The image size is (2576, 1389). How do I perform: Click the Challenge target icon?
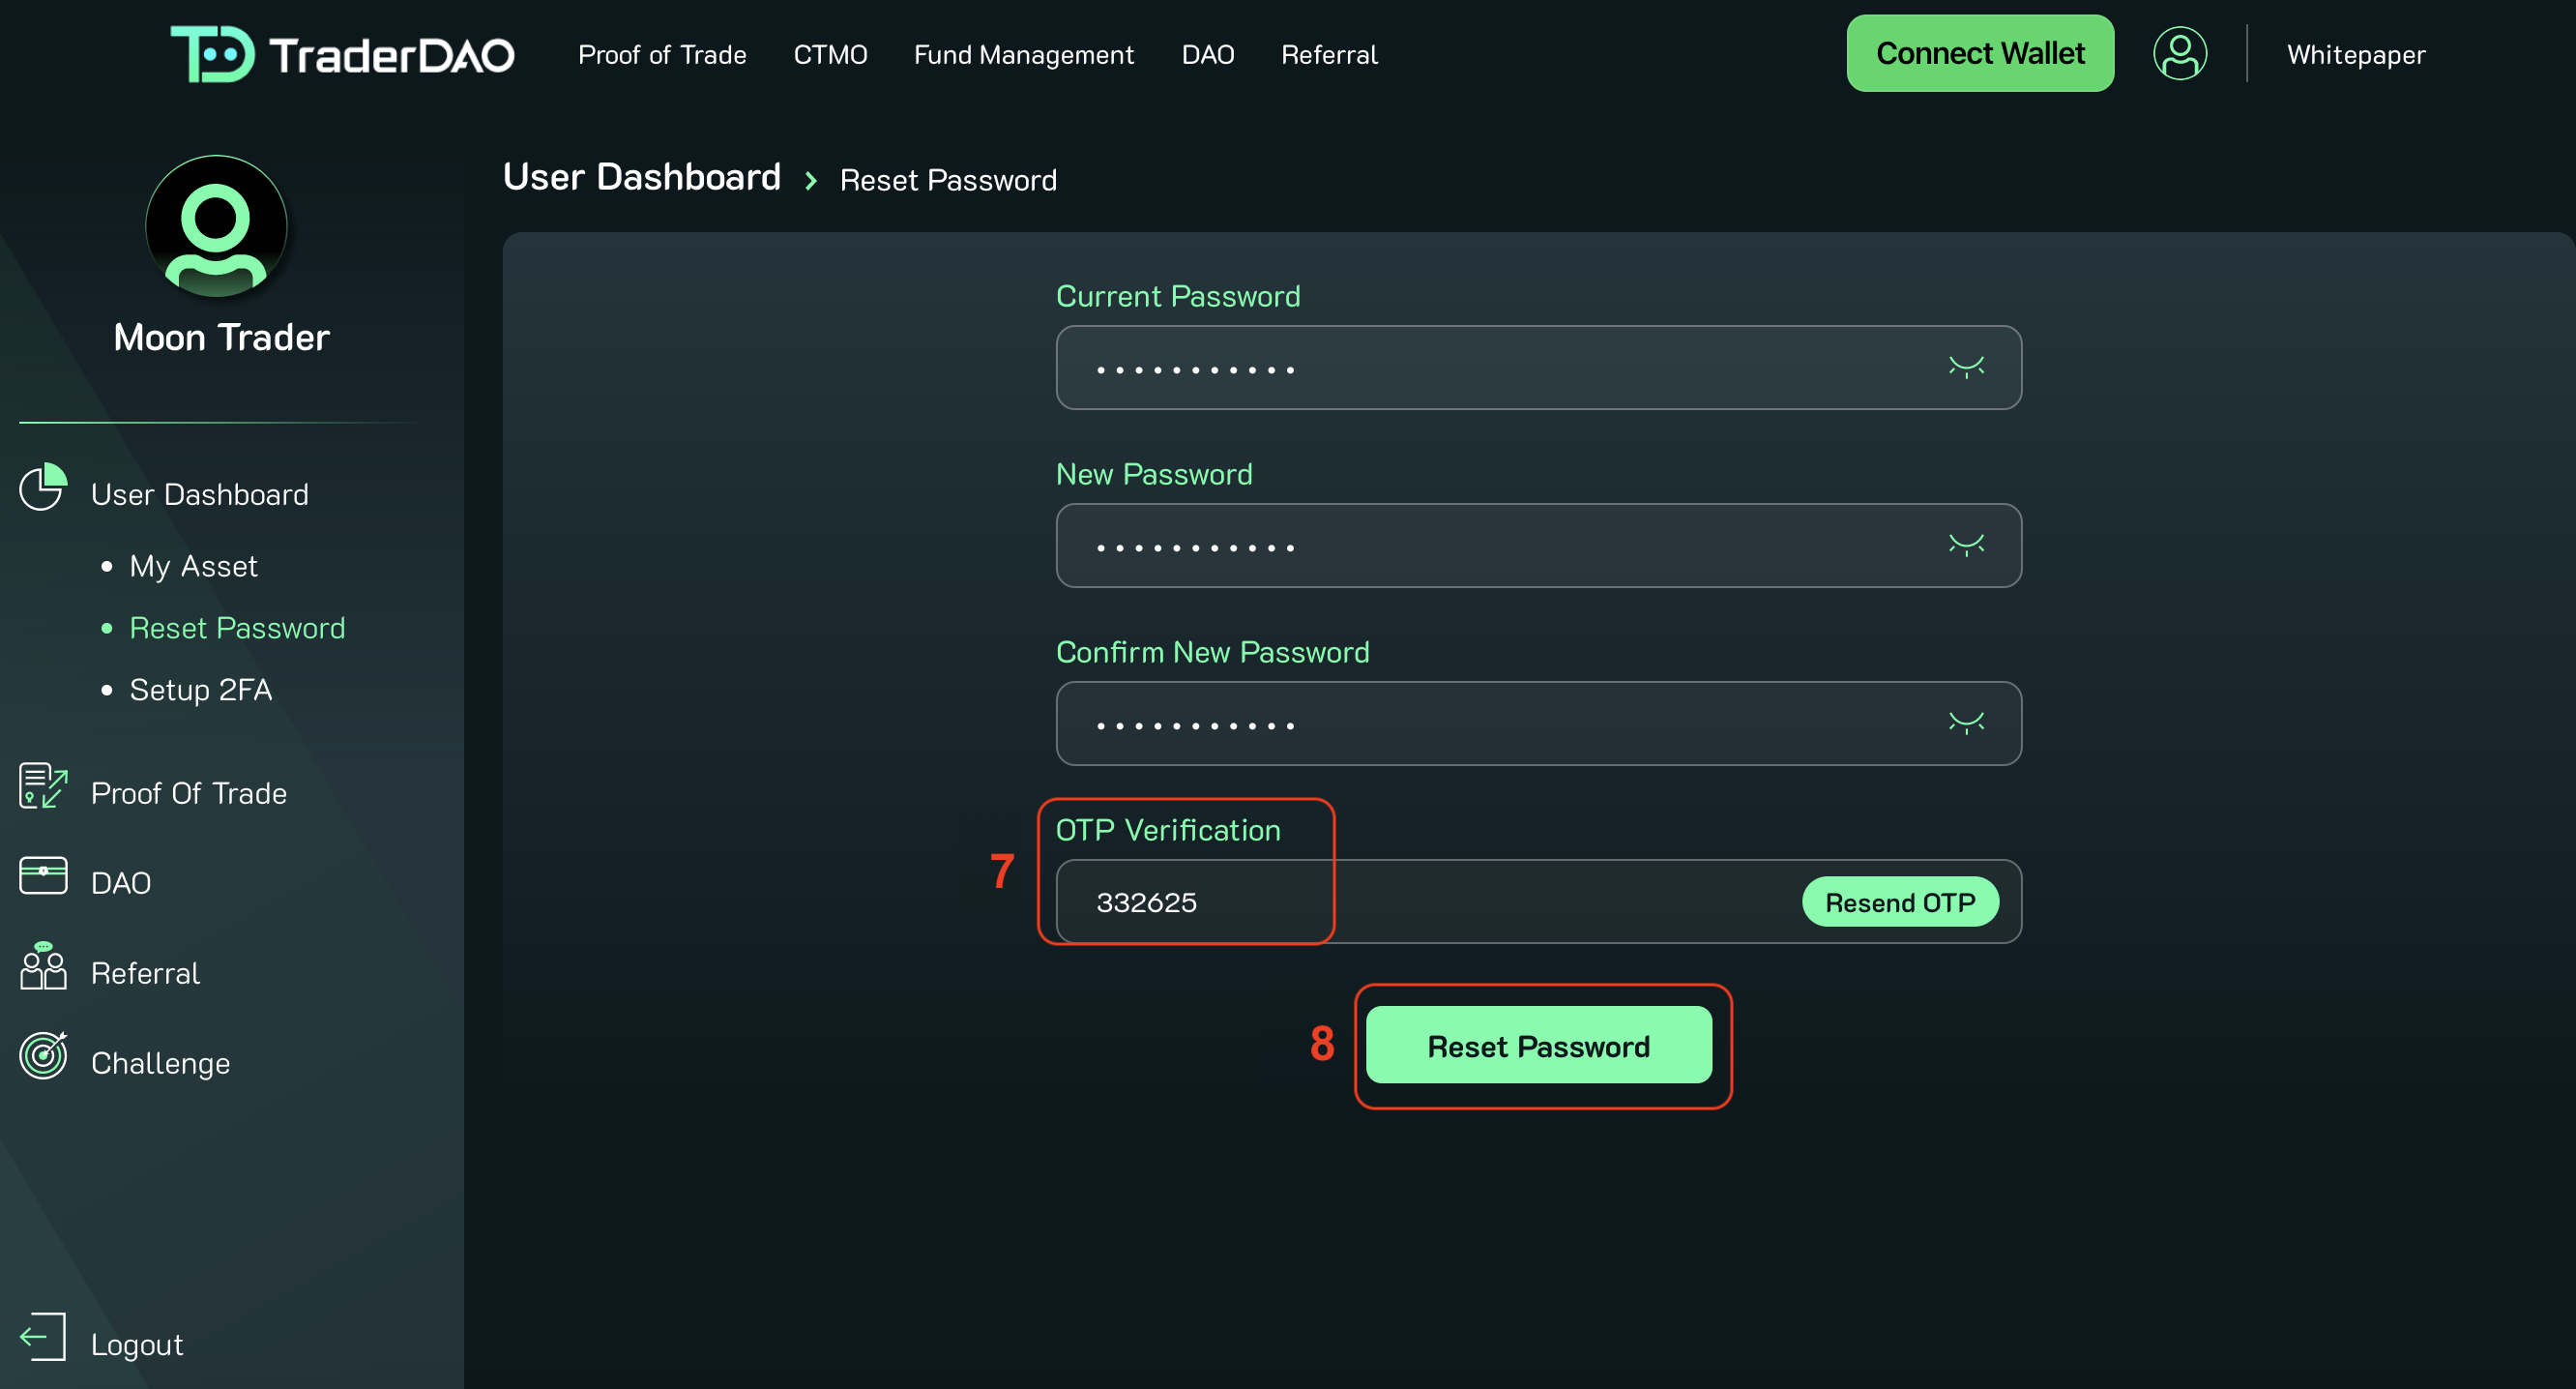coord(43,1056)
